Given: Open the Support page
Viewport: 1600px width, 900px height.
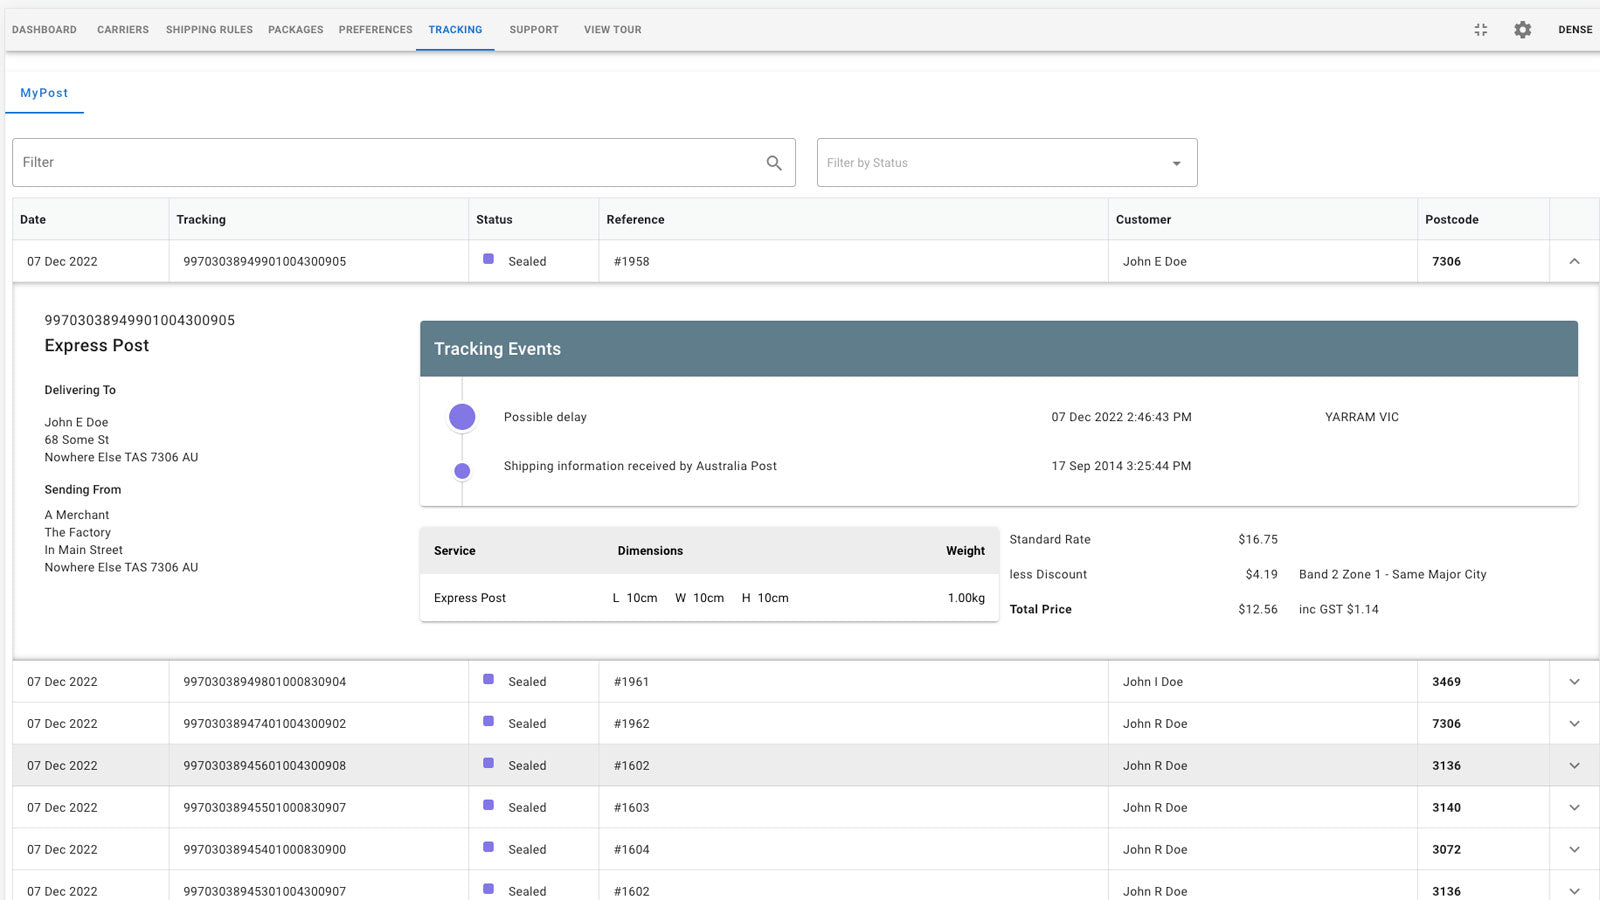Looking at the screenshot, I should pos(533,30).
